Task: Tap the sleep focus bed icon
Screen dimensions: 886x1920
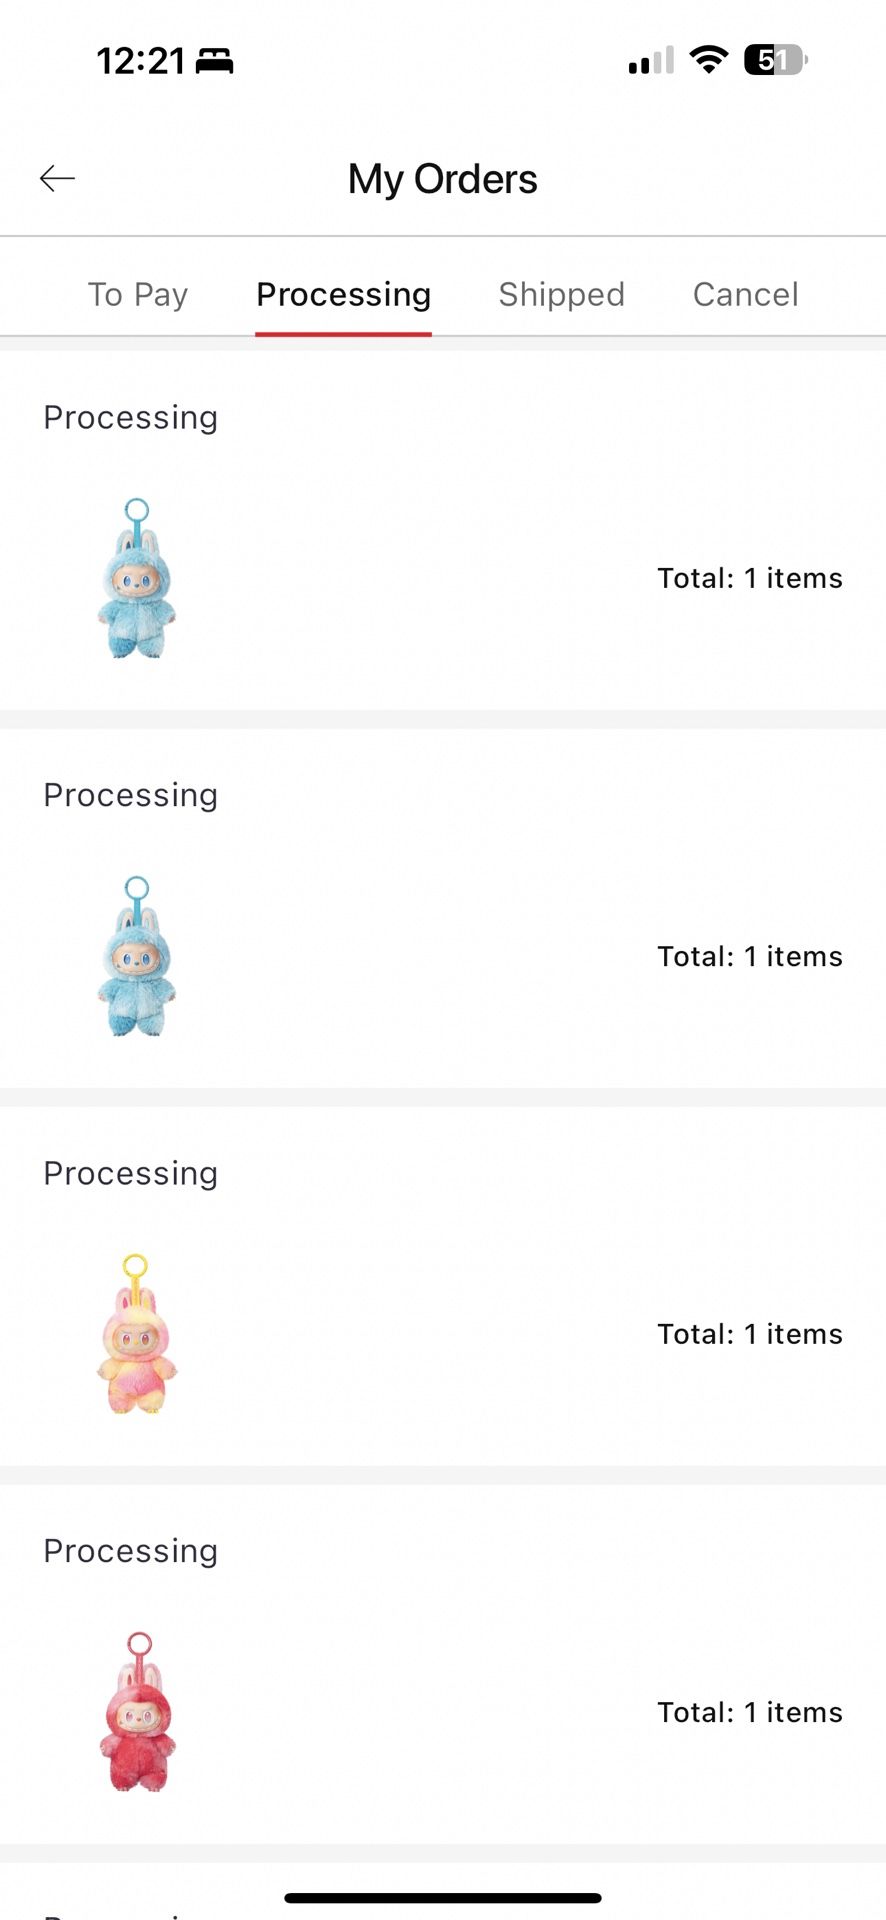Action: click(x=214, y=62)
